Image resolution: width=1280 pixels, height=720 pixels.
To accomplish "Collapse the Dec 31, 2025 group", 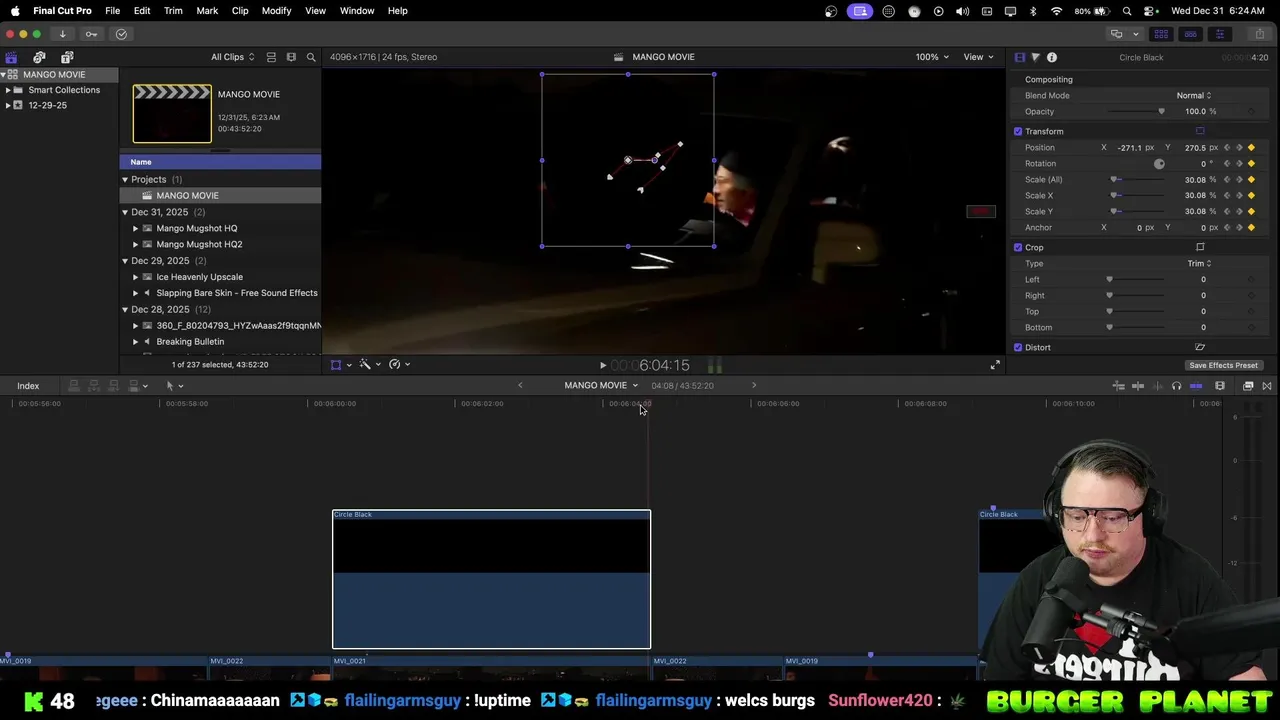I will click(125, 212).
